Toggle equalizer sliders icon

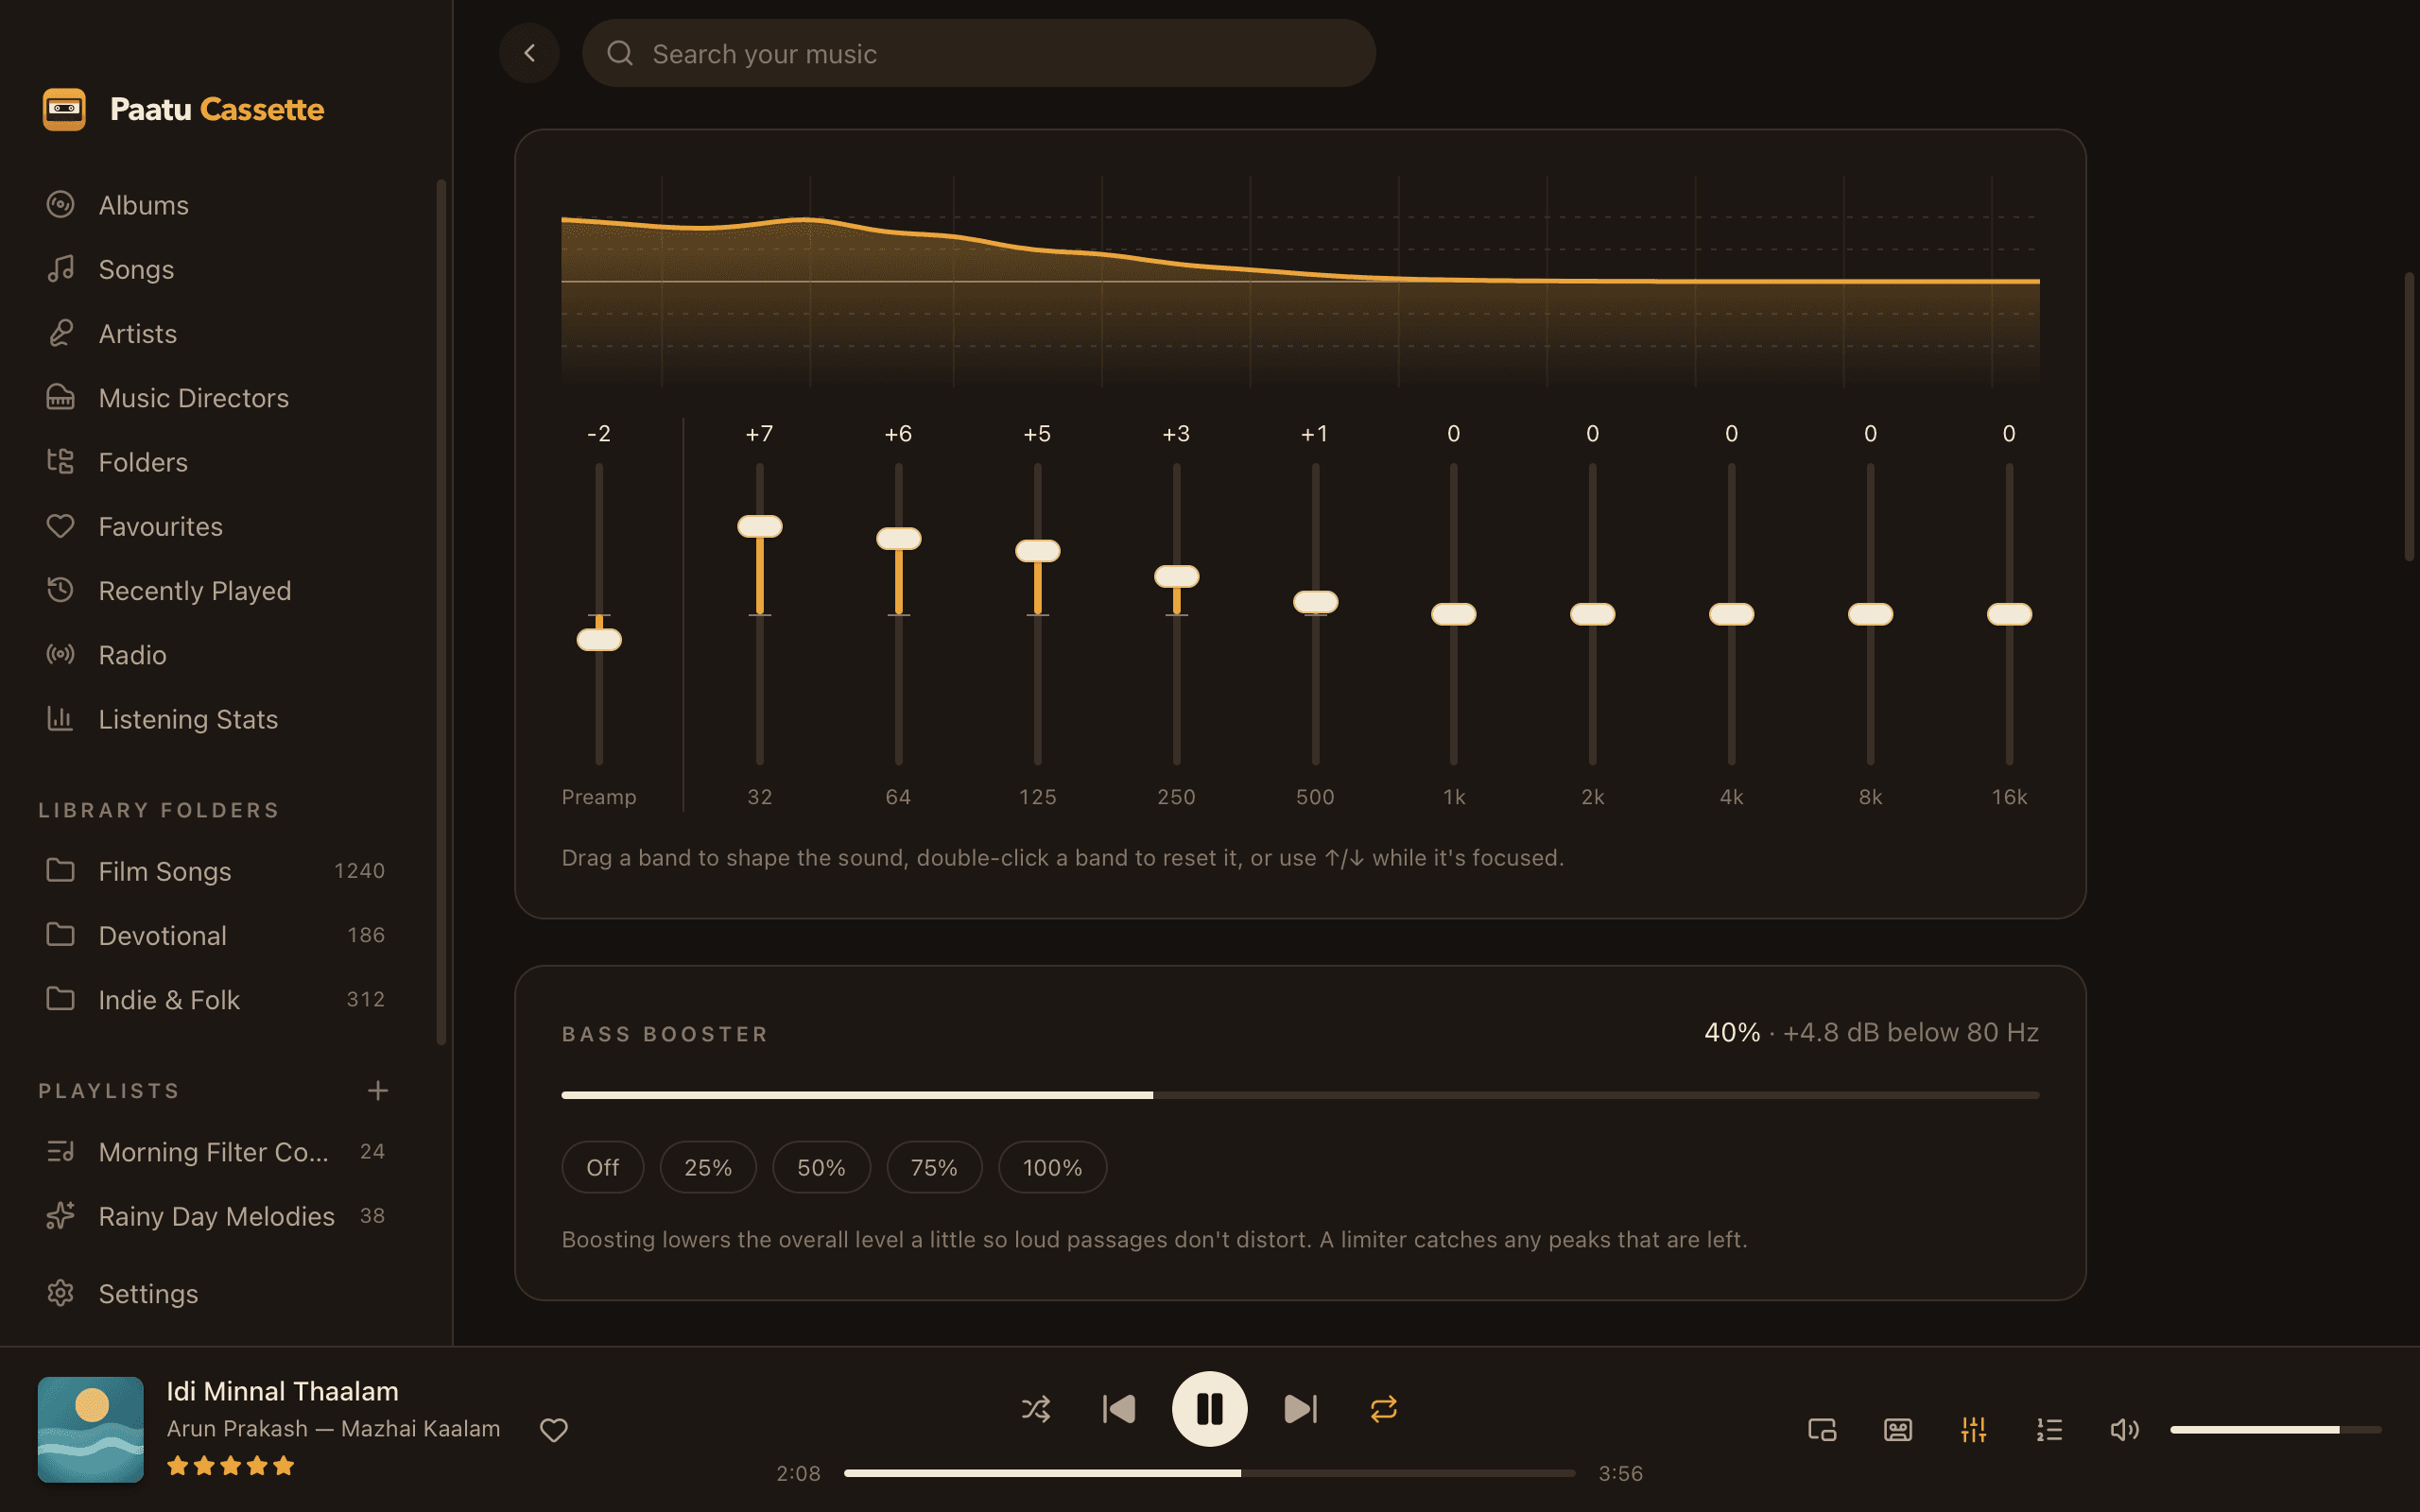(1973, 1430)
